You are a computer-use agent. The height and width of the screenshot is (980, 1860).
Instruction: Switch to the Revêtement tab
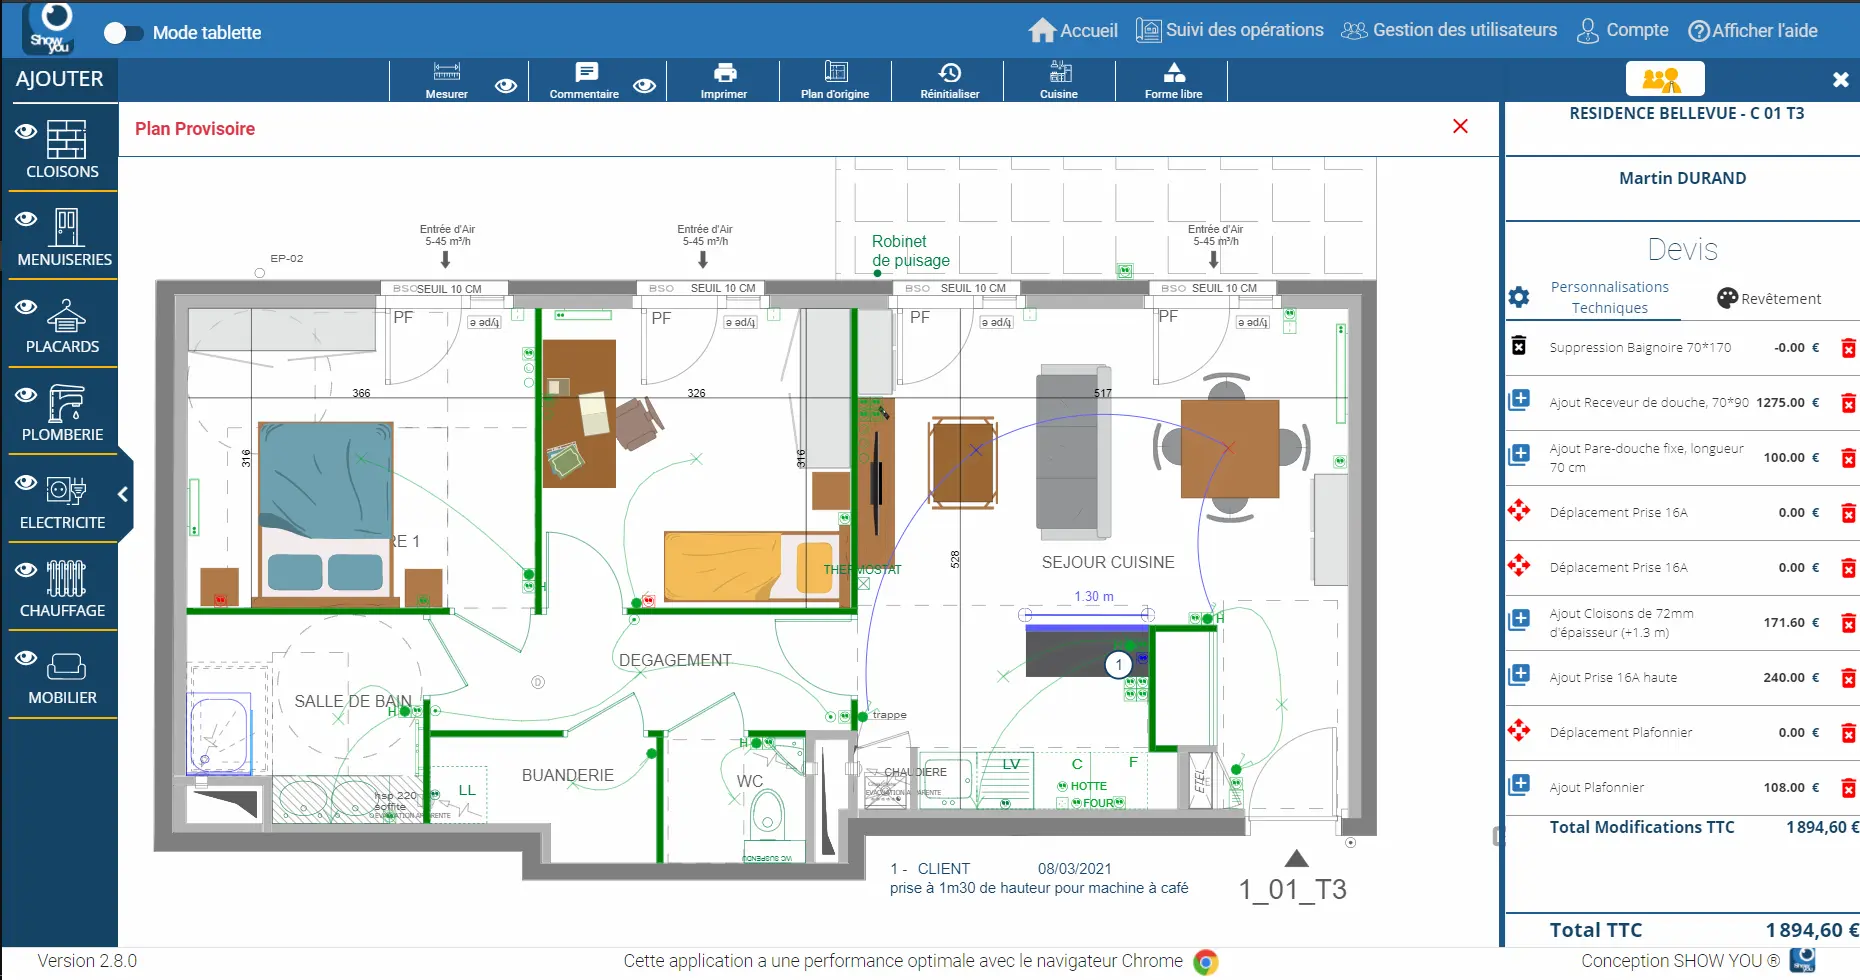coord(1769,298)
